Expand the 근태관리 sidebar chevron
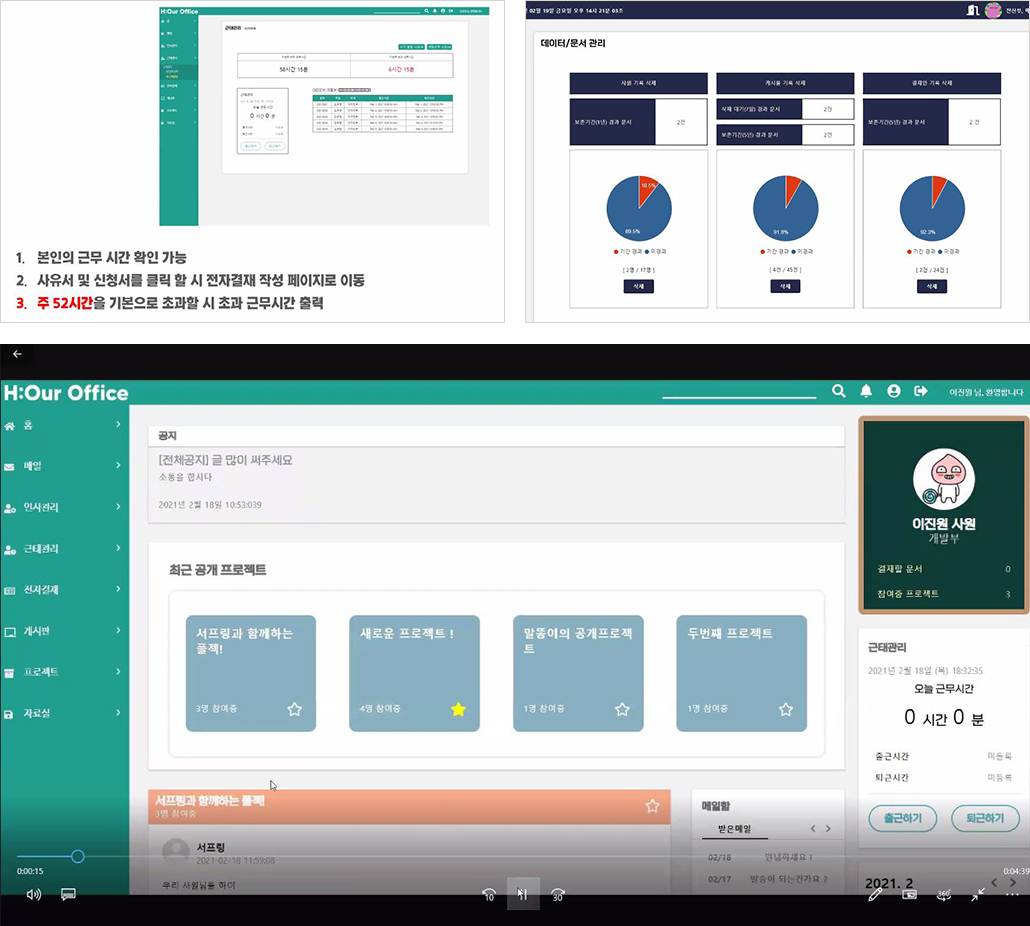This screenshot has height=926, width=1030. [118, 548]
